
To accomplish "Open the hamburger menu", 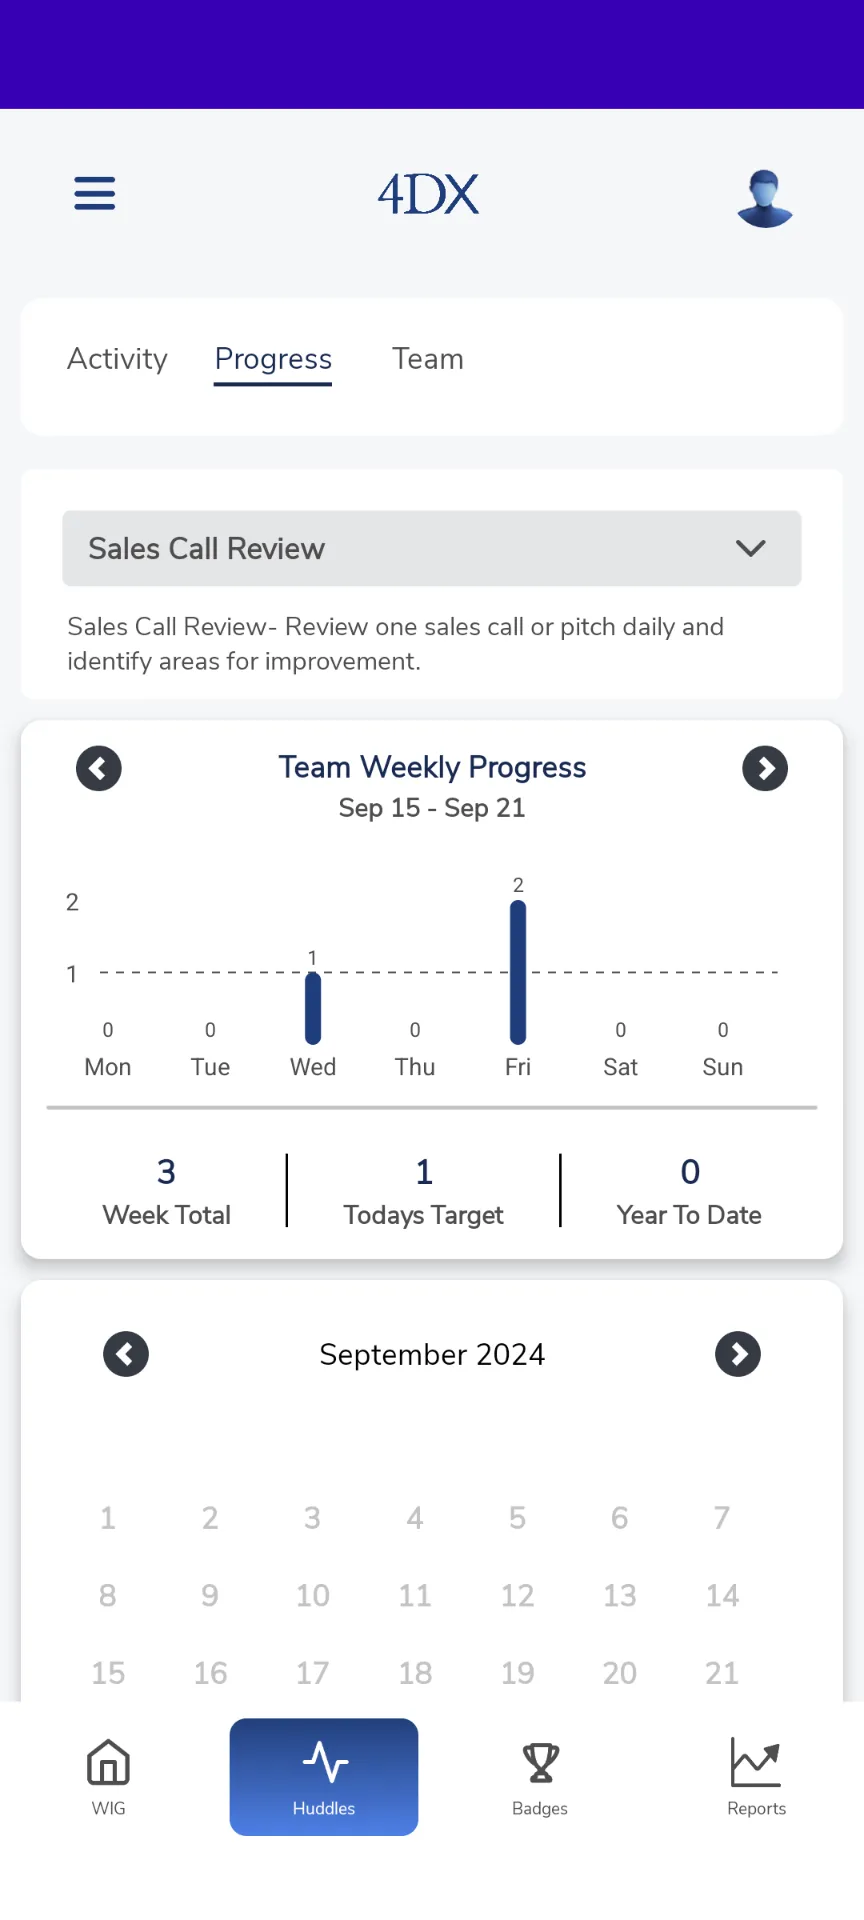I will 95,193.
